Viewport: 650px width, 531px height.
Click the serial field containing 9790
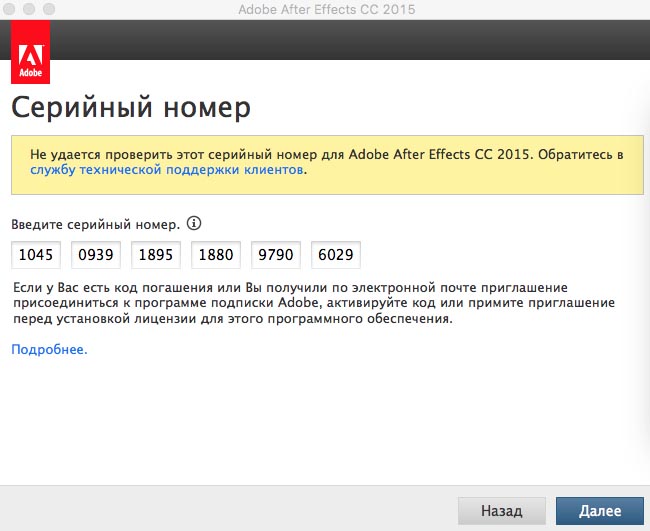(x=276, y=255)
